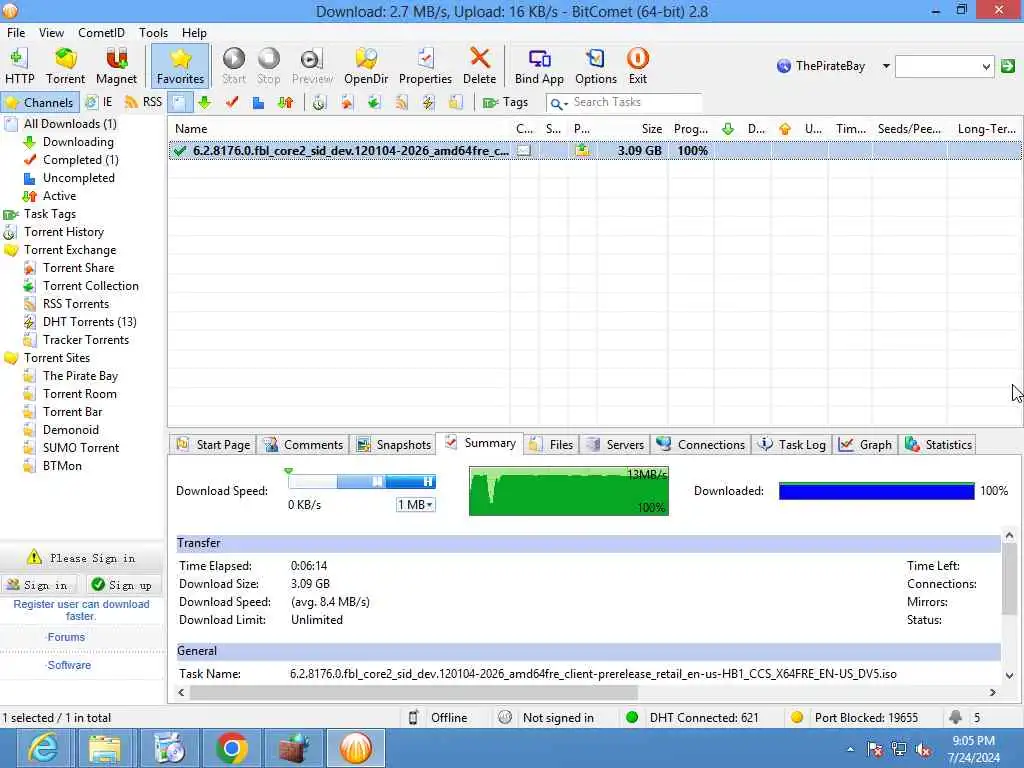Screen dimensions: 1024x768
Task: Click the greyed Start toolbar icon
Action: (234, 66)
